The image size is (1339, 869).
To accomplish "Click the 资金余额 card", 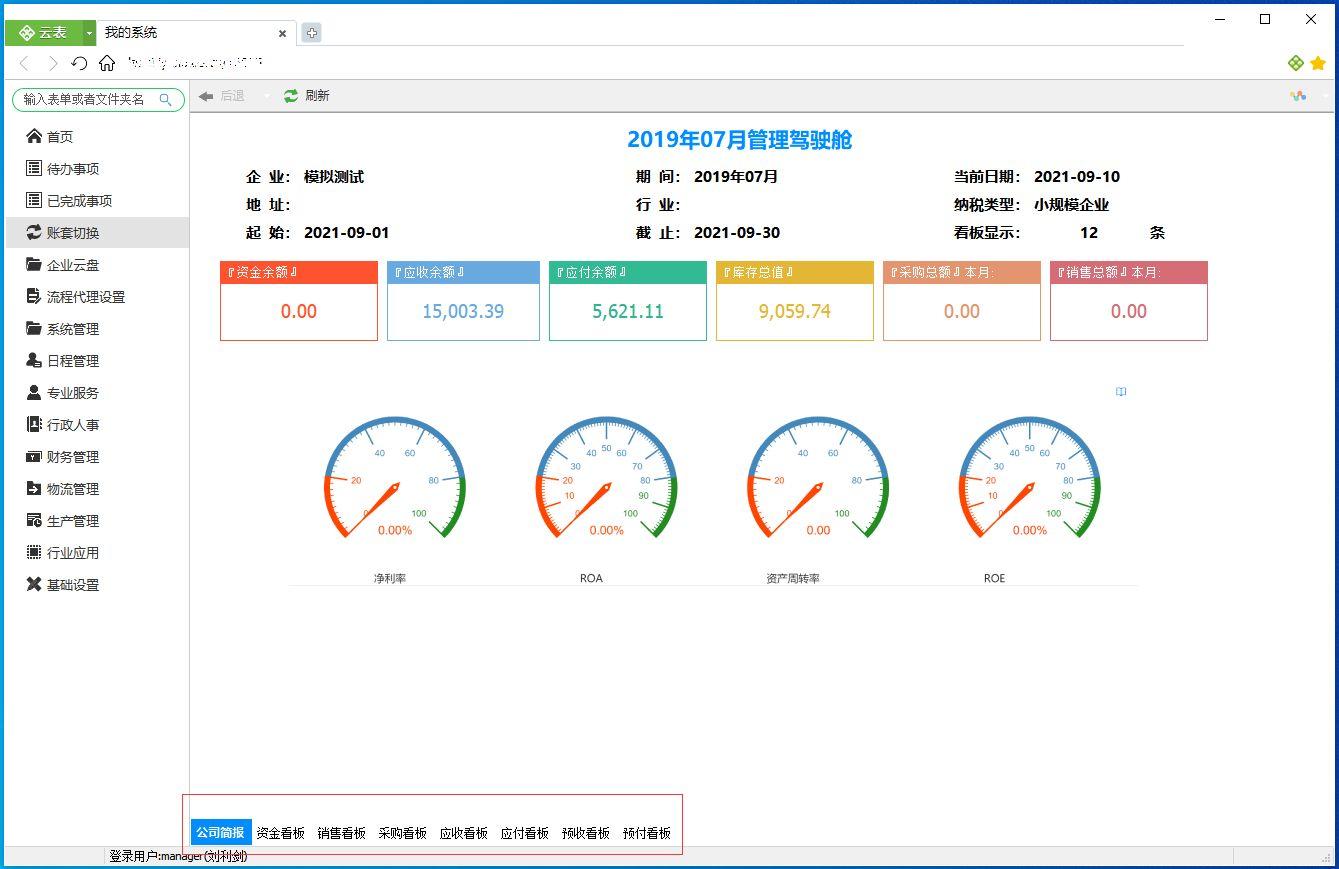I will [299, 301].
